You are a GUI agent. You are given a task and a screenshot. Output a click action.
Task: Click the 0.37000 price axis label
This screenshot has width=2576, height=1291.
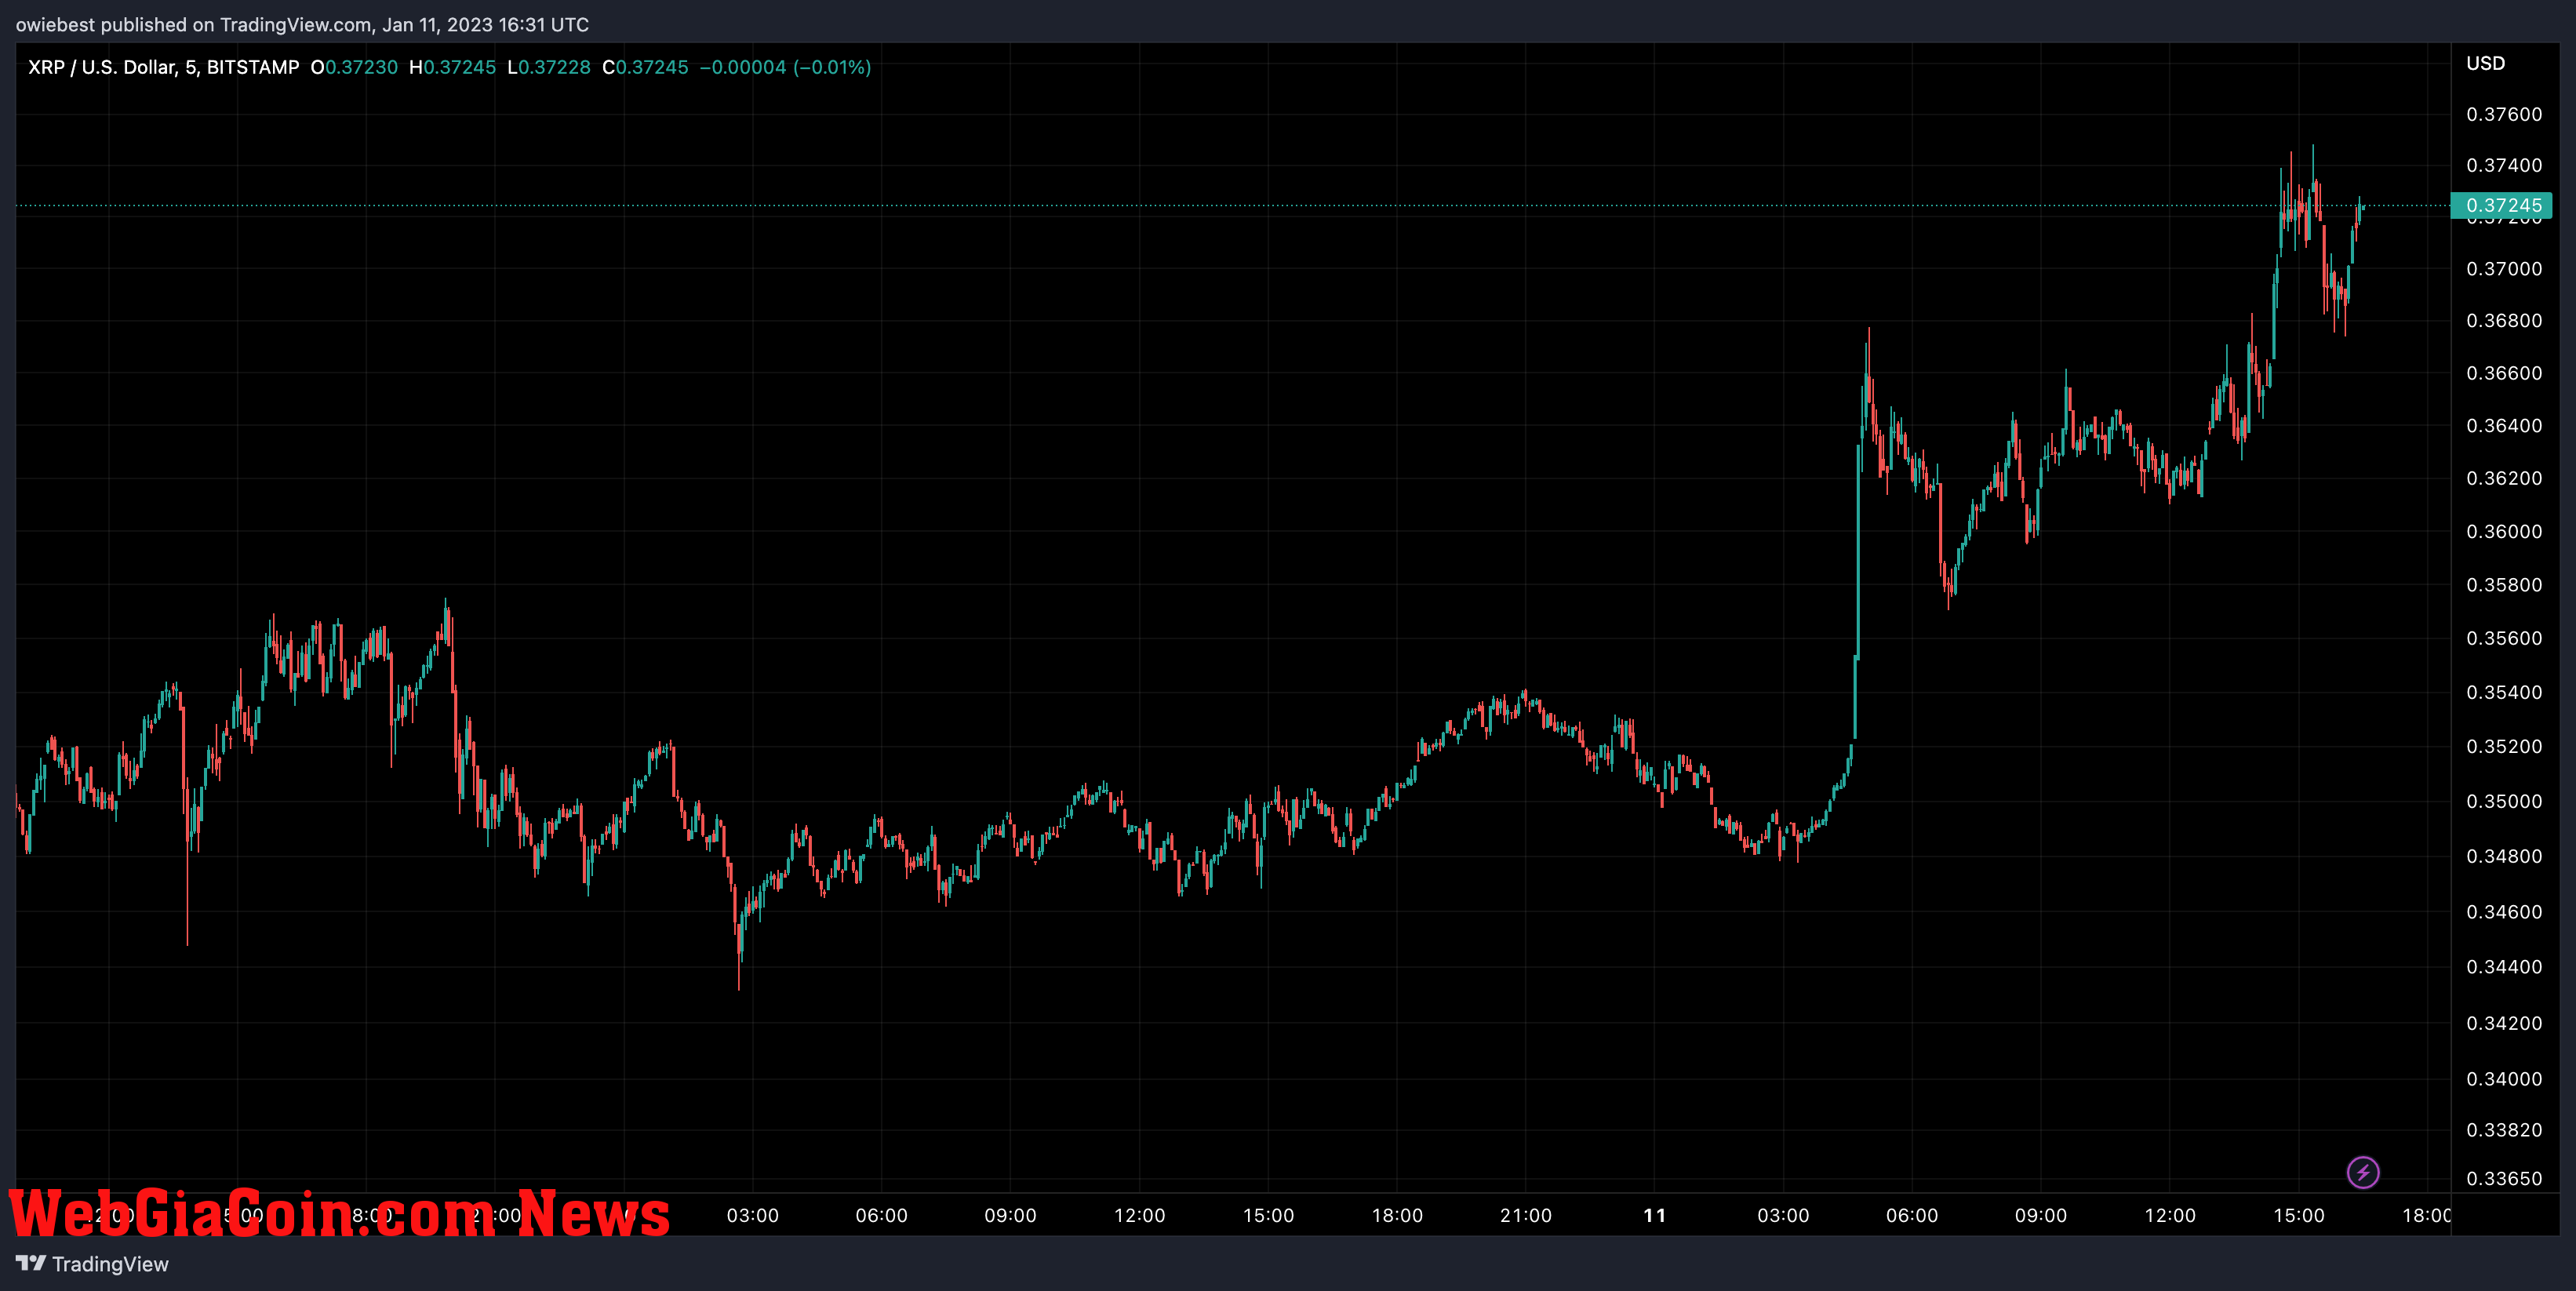pos(2504,268)
